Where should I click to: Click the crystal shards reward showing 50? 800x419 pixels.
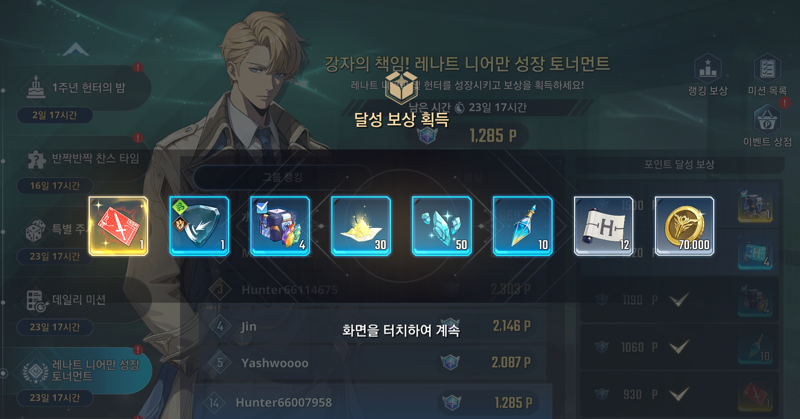(x=442, y=226)
